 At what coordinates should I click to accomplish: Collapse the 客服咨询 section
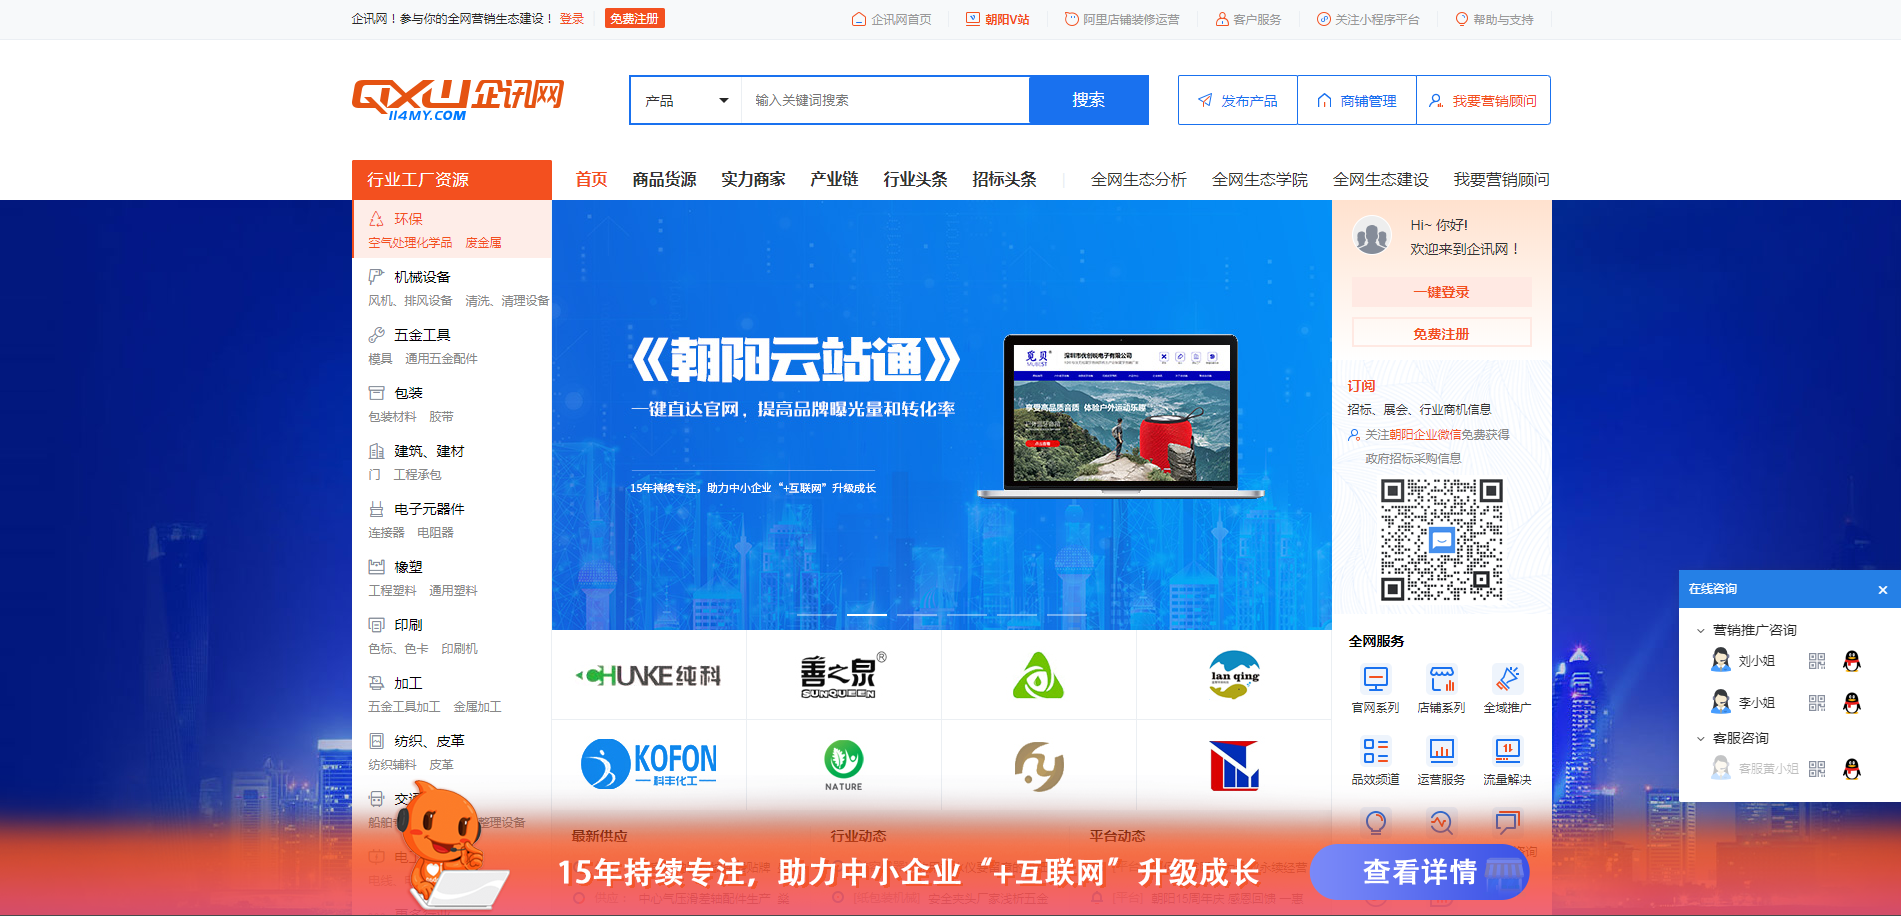point(1700,738)
